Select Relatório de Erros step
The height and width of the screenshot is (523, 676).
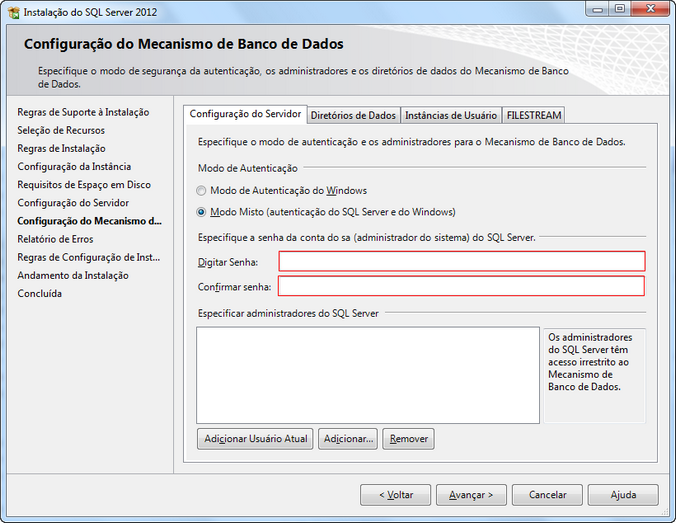55,239
